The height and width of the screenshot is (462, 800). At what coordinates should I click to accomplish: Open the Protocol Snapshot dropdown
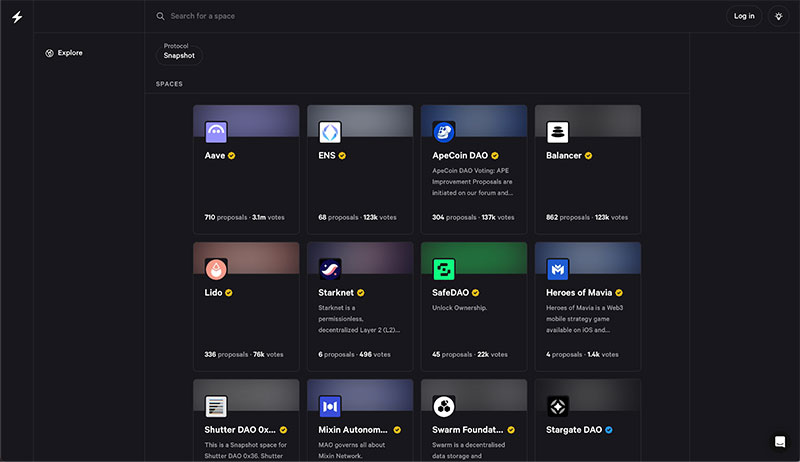tap(179, 55)
